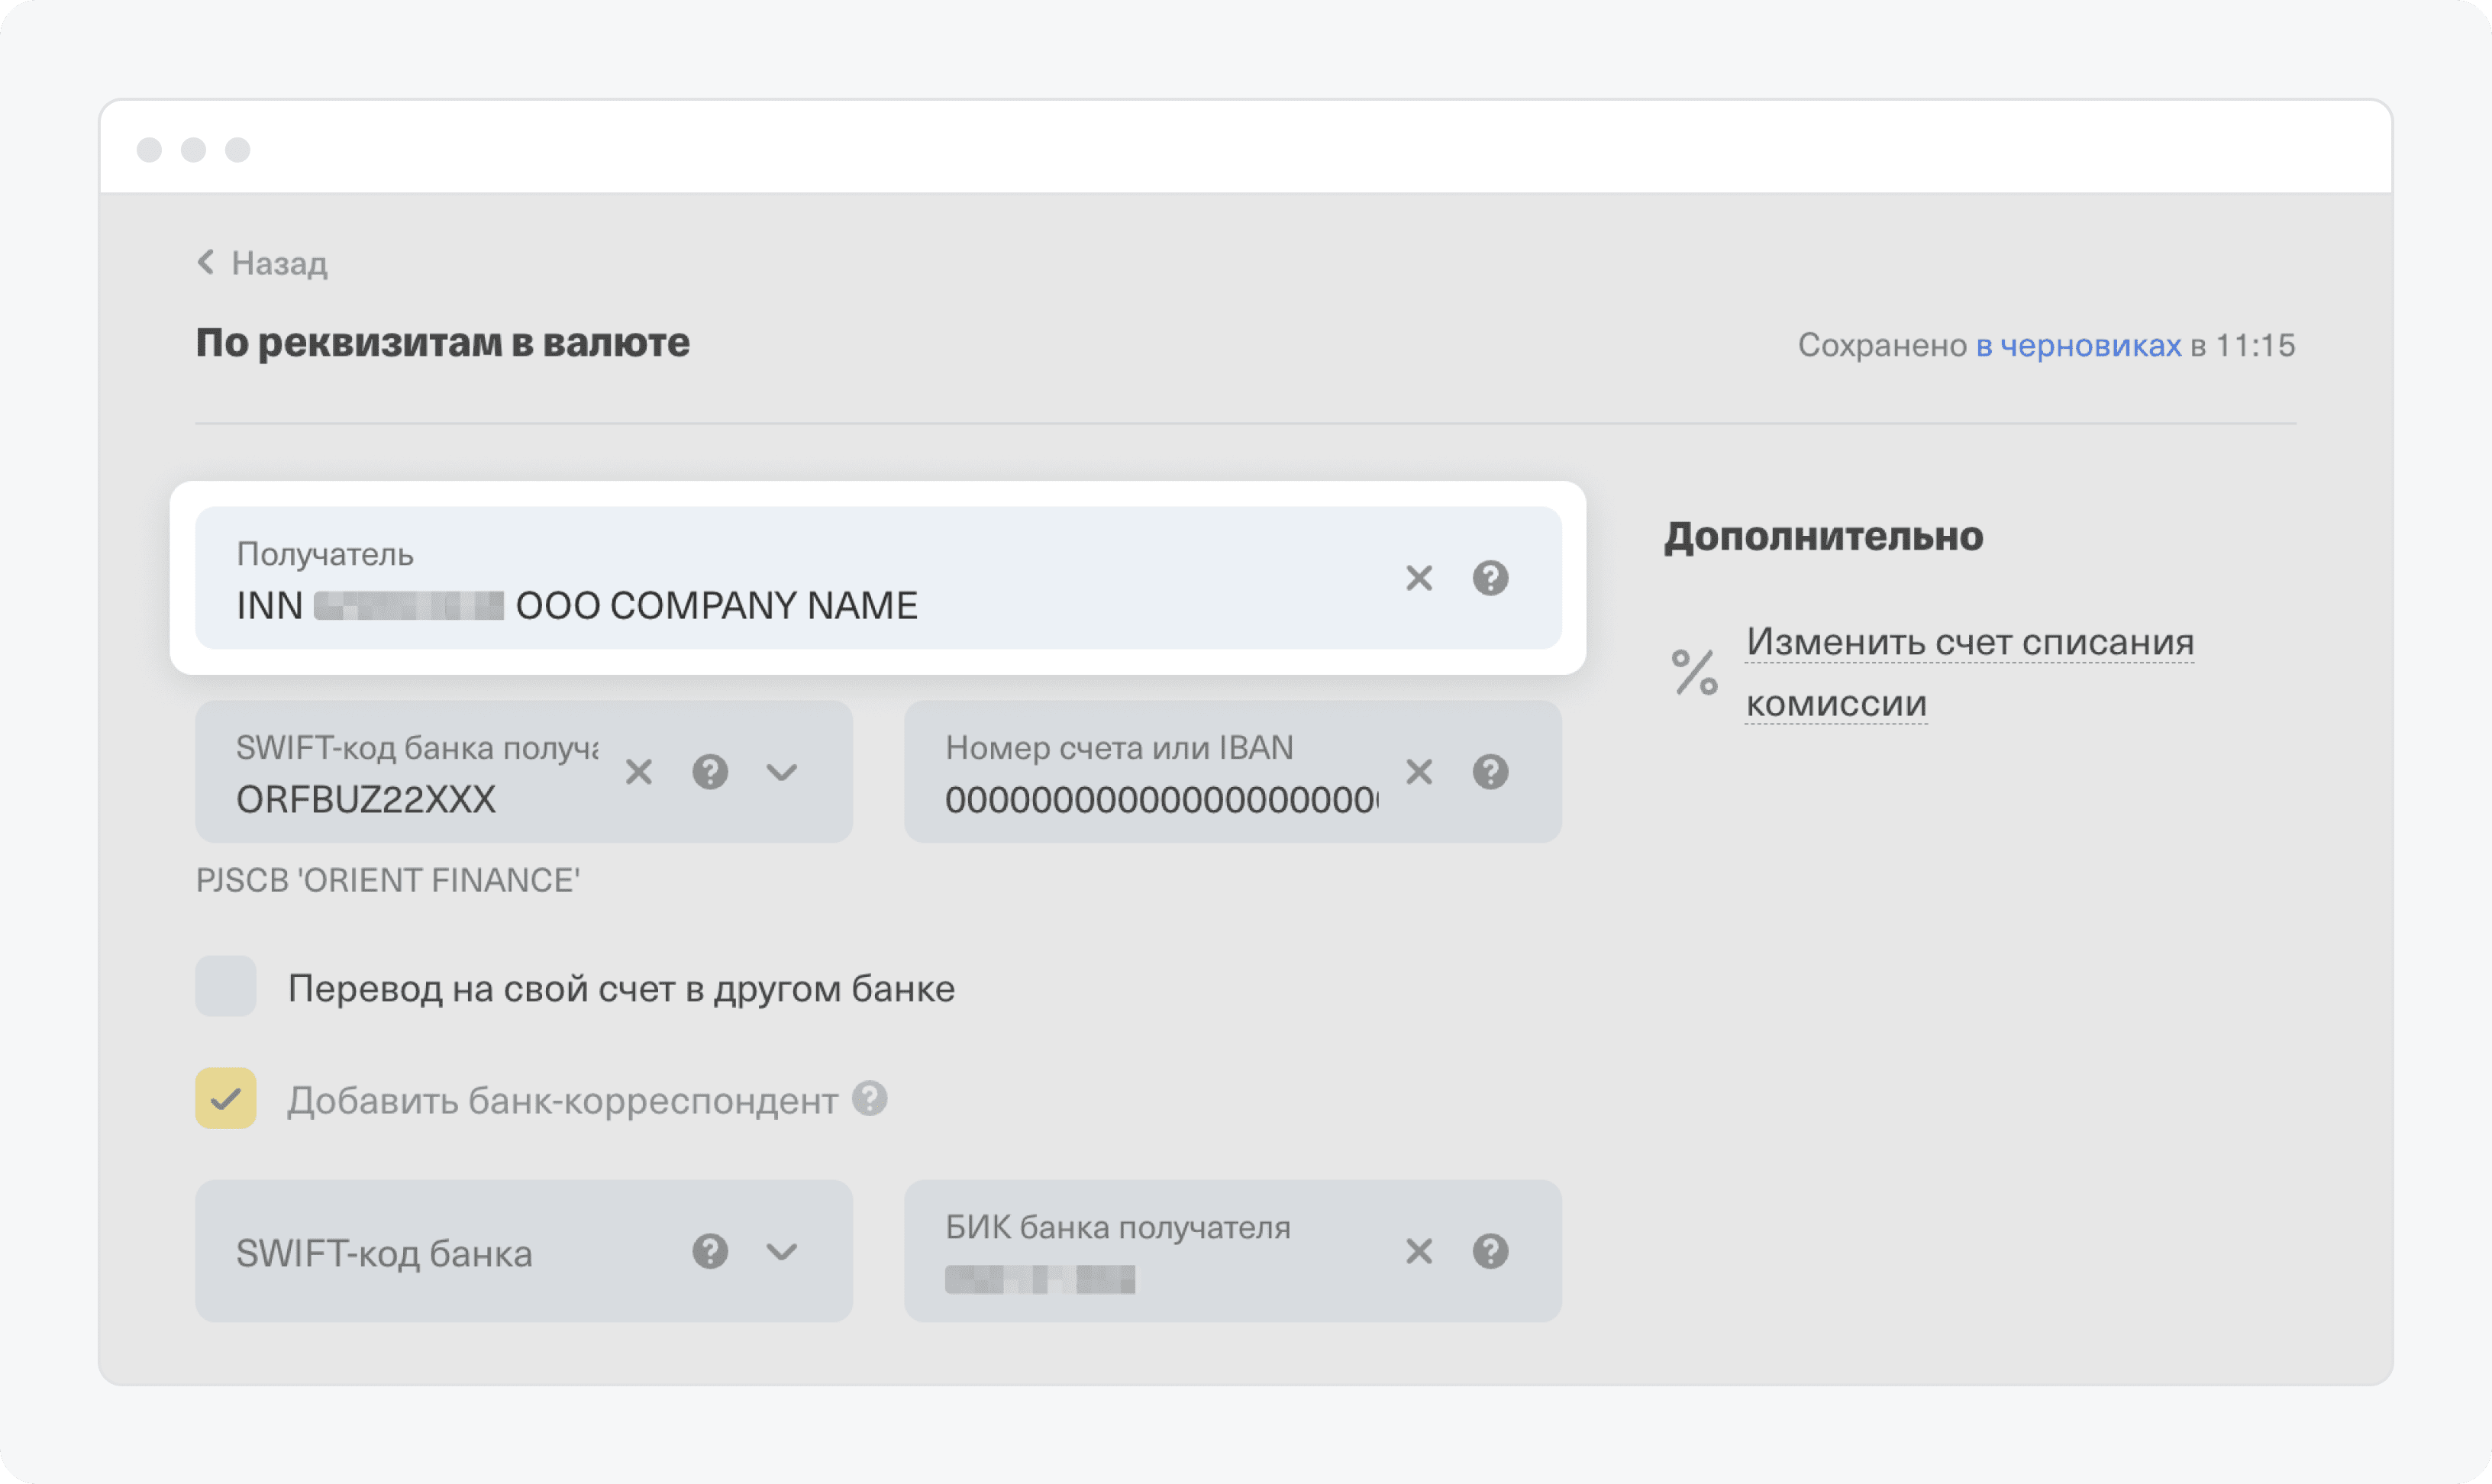Open help for the Получатель field
Viewport: 2492px width, 1484px height.
coord(1490,578)
